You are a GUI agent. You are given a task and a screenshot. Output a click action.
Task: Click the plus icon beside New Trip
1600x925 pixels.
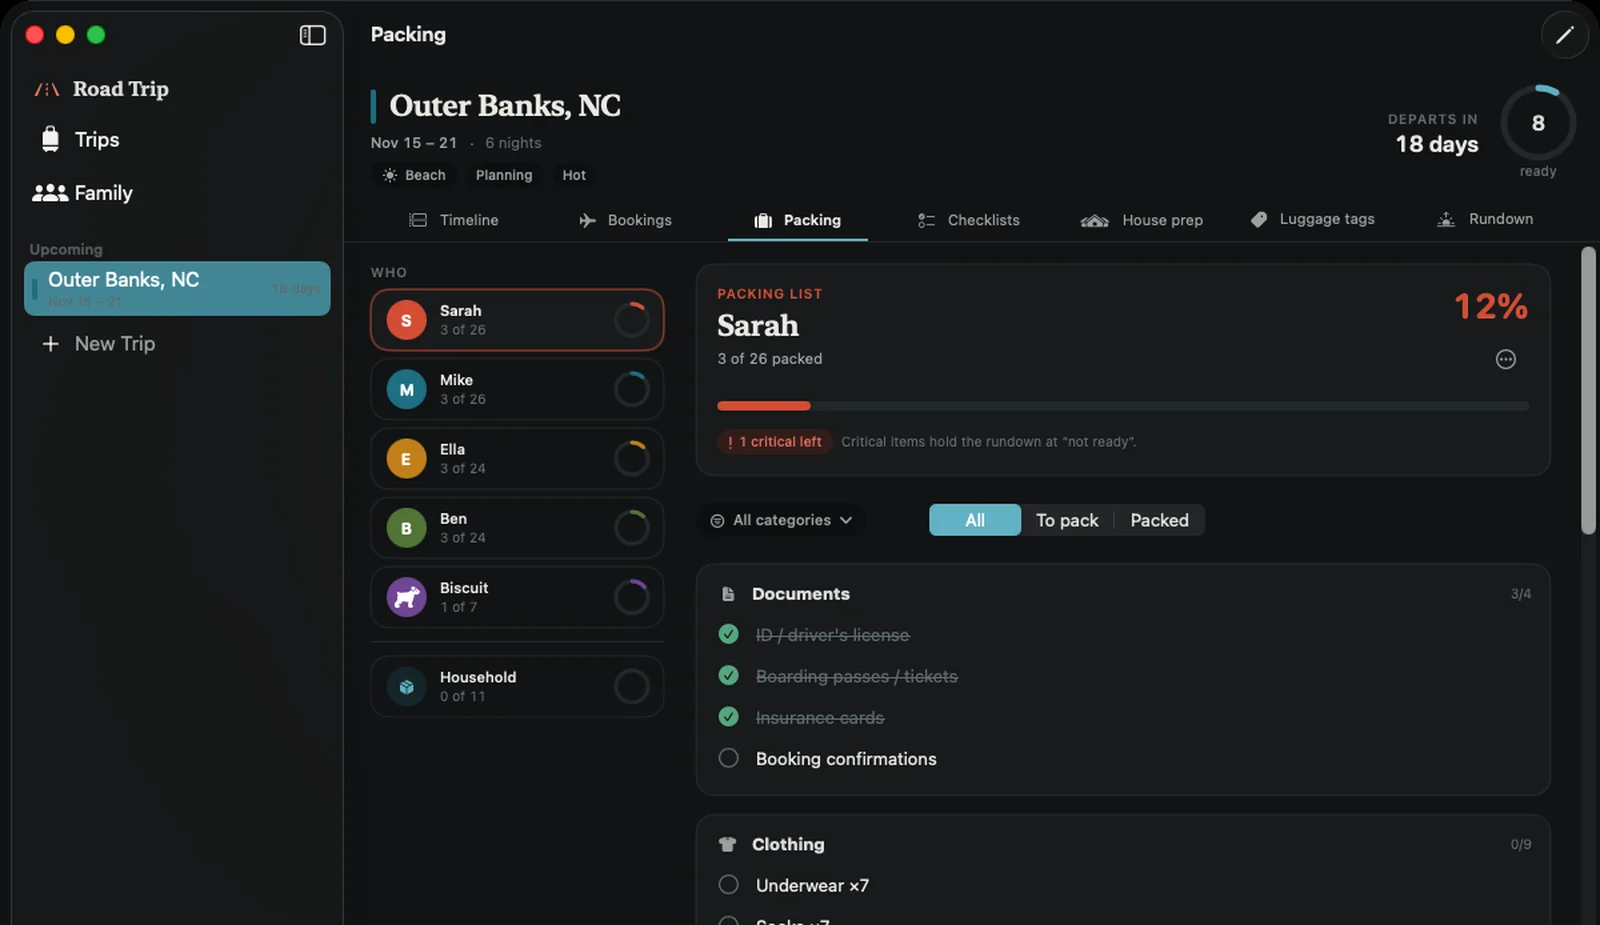point(50,344)
